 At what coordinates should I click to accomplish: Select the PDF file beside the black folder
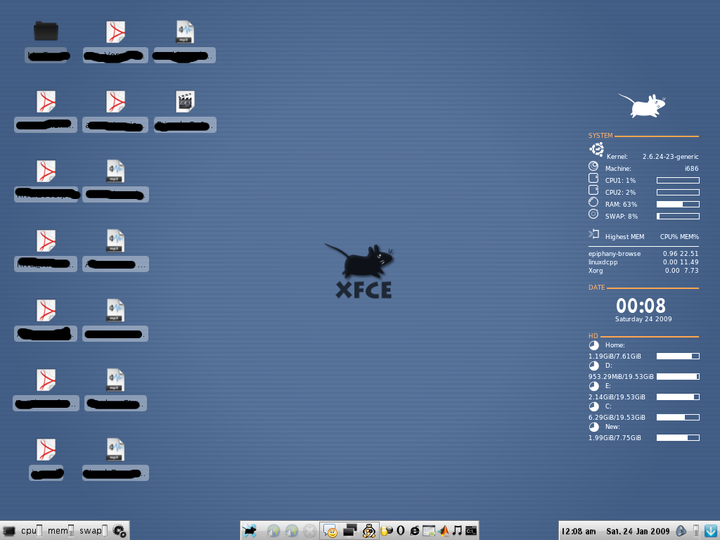116,32
